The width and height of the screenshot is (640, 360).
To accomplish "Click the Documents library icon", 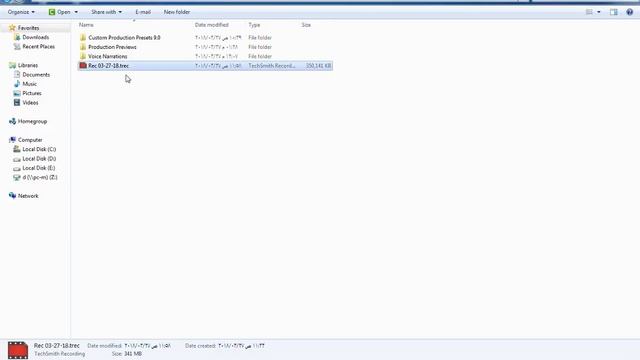I will click(17, 75).
